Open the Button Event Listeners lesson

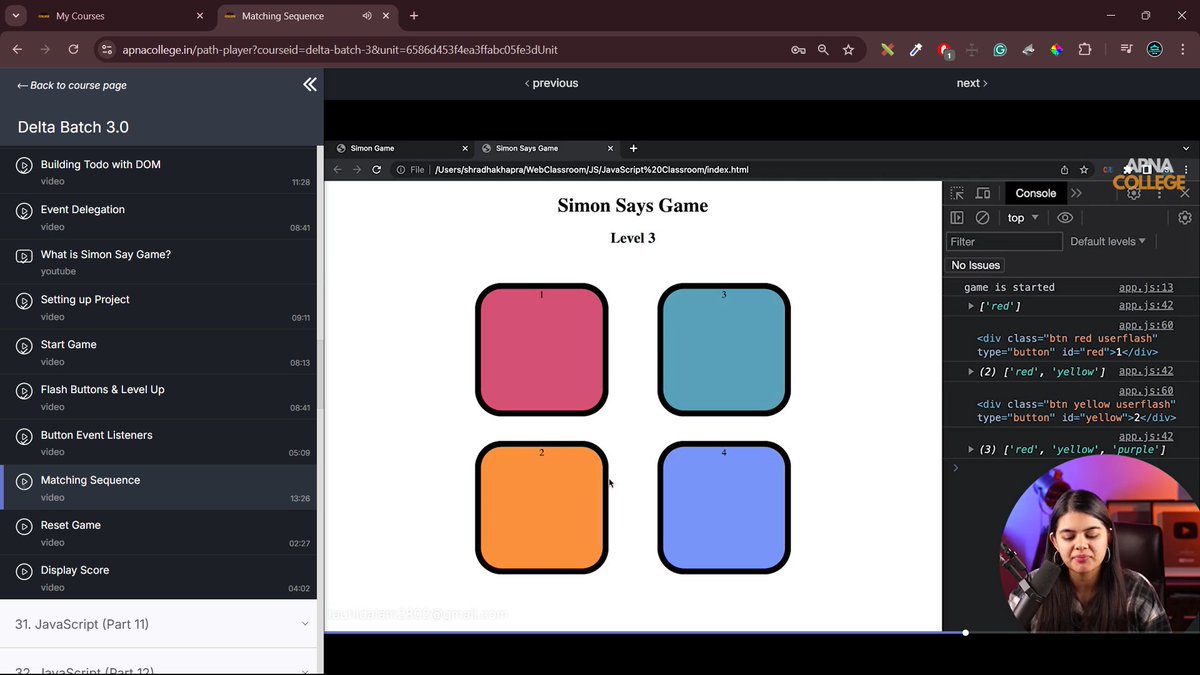(x=158, y=442)
